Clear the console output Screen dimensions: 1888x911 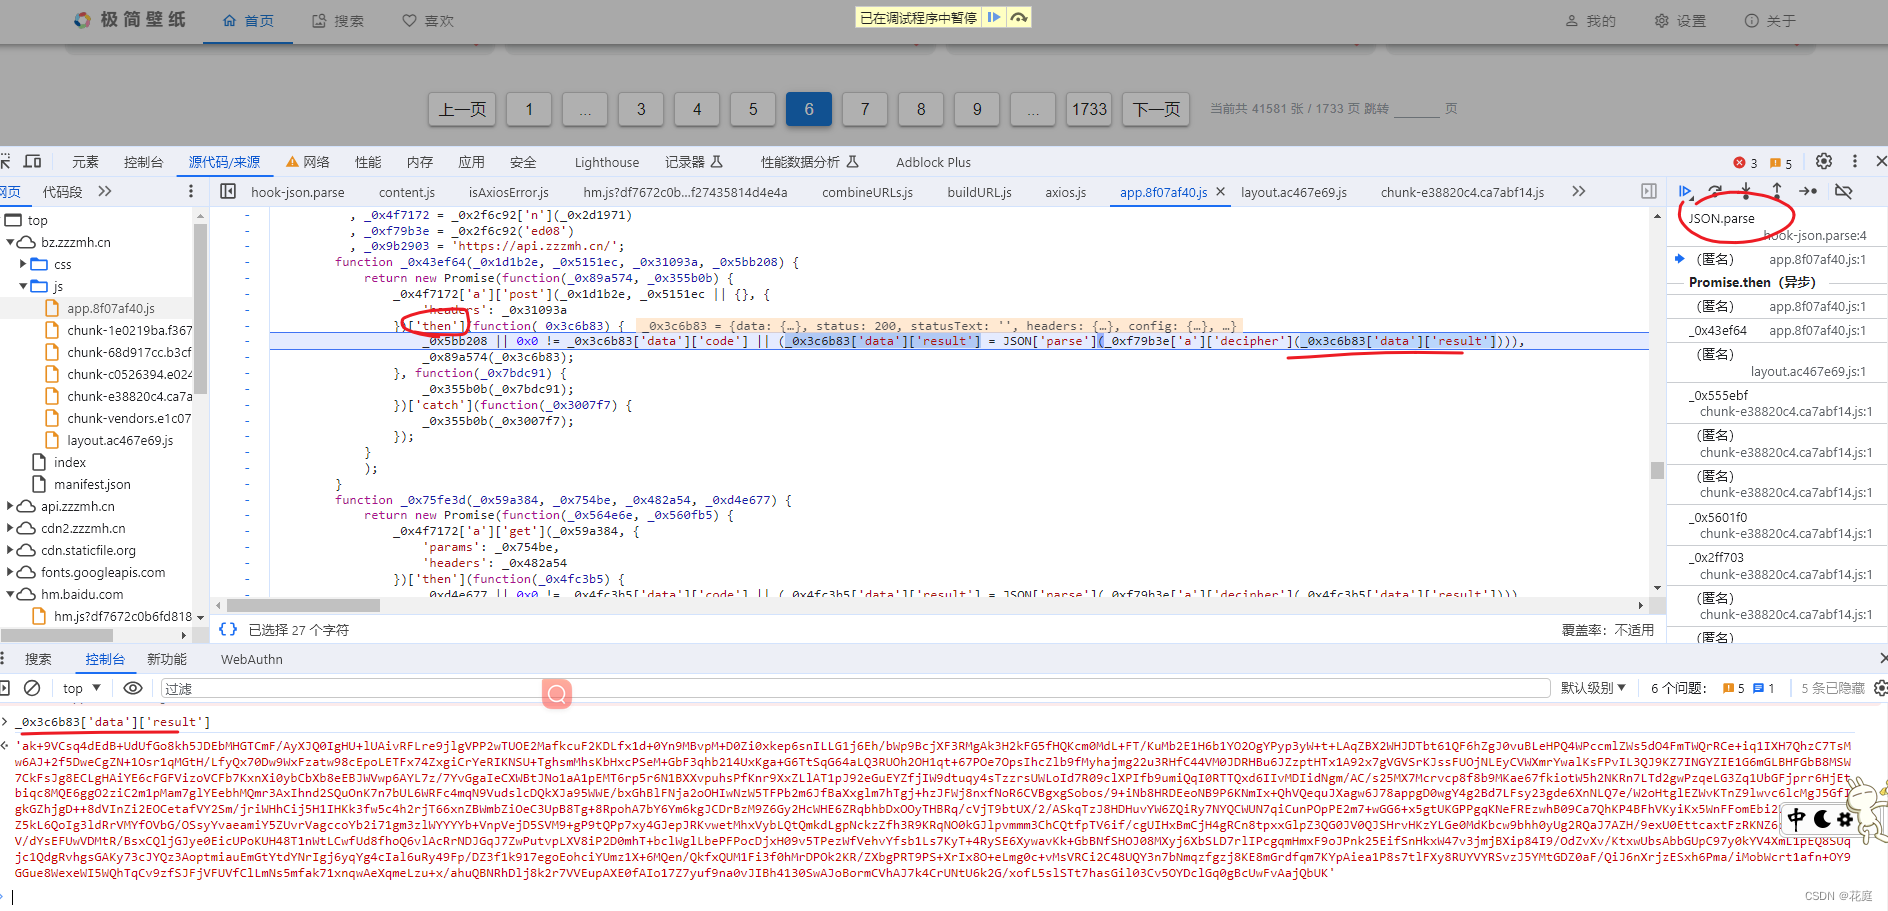(x=32, y=688)
